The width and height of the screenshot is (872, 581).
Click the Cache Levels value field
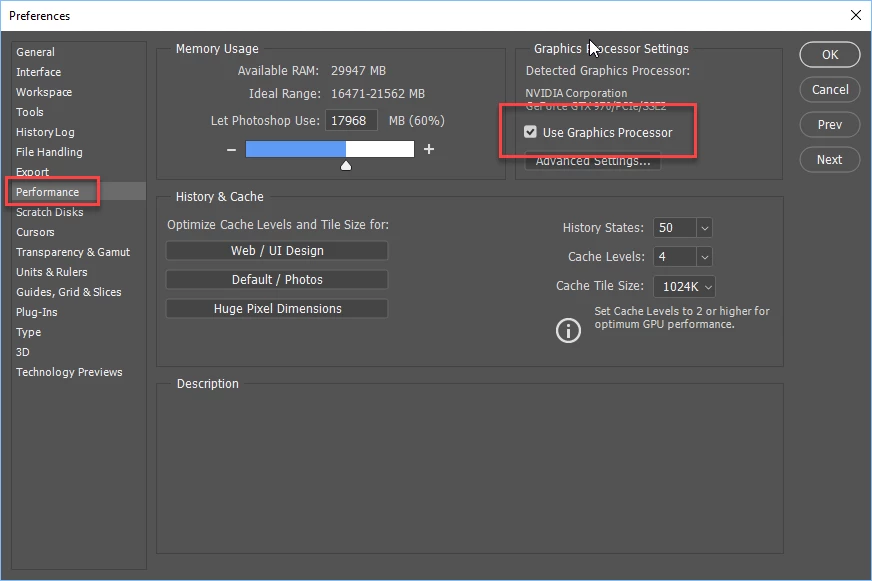(x=675, y=257)
